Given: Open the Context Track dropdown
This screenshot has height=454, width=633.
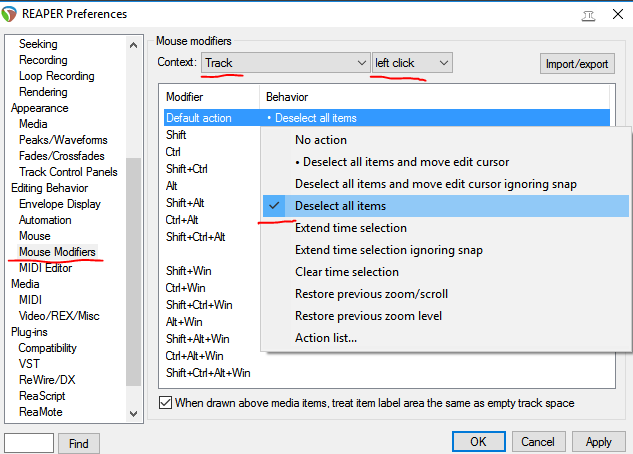Looking at the screenshot, I should pos(286,63).
